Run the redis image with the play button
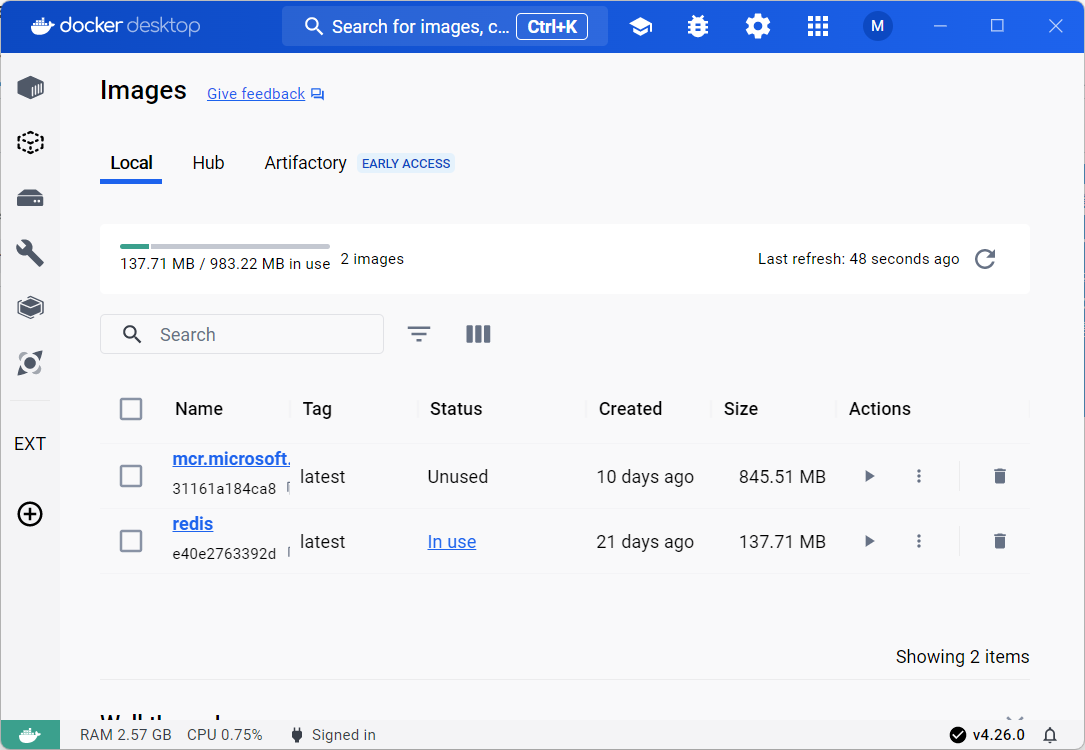 click(869, 540)
